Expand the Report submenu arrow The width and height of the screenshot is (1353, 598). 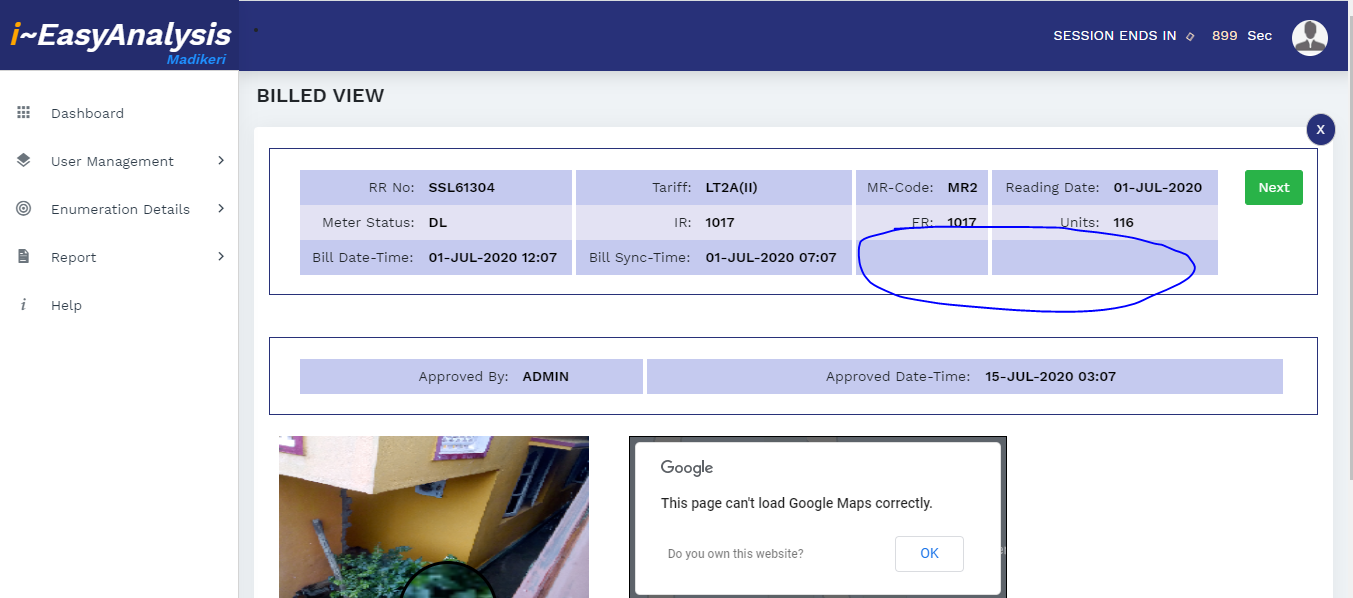(x=221, y=257)
